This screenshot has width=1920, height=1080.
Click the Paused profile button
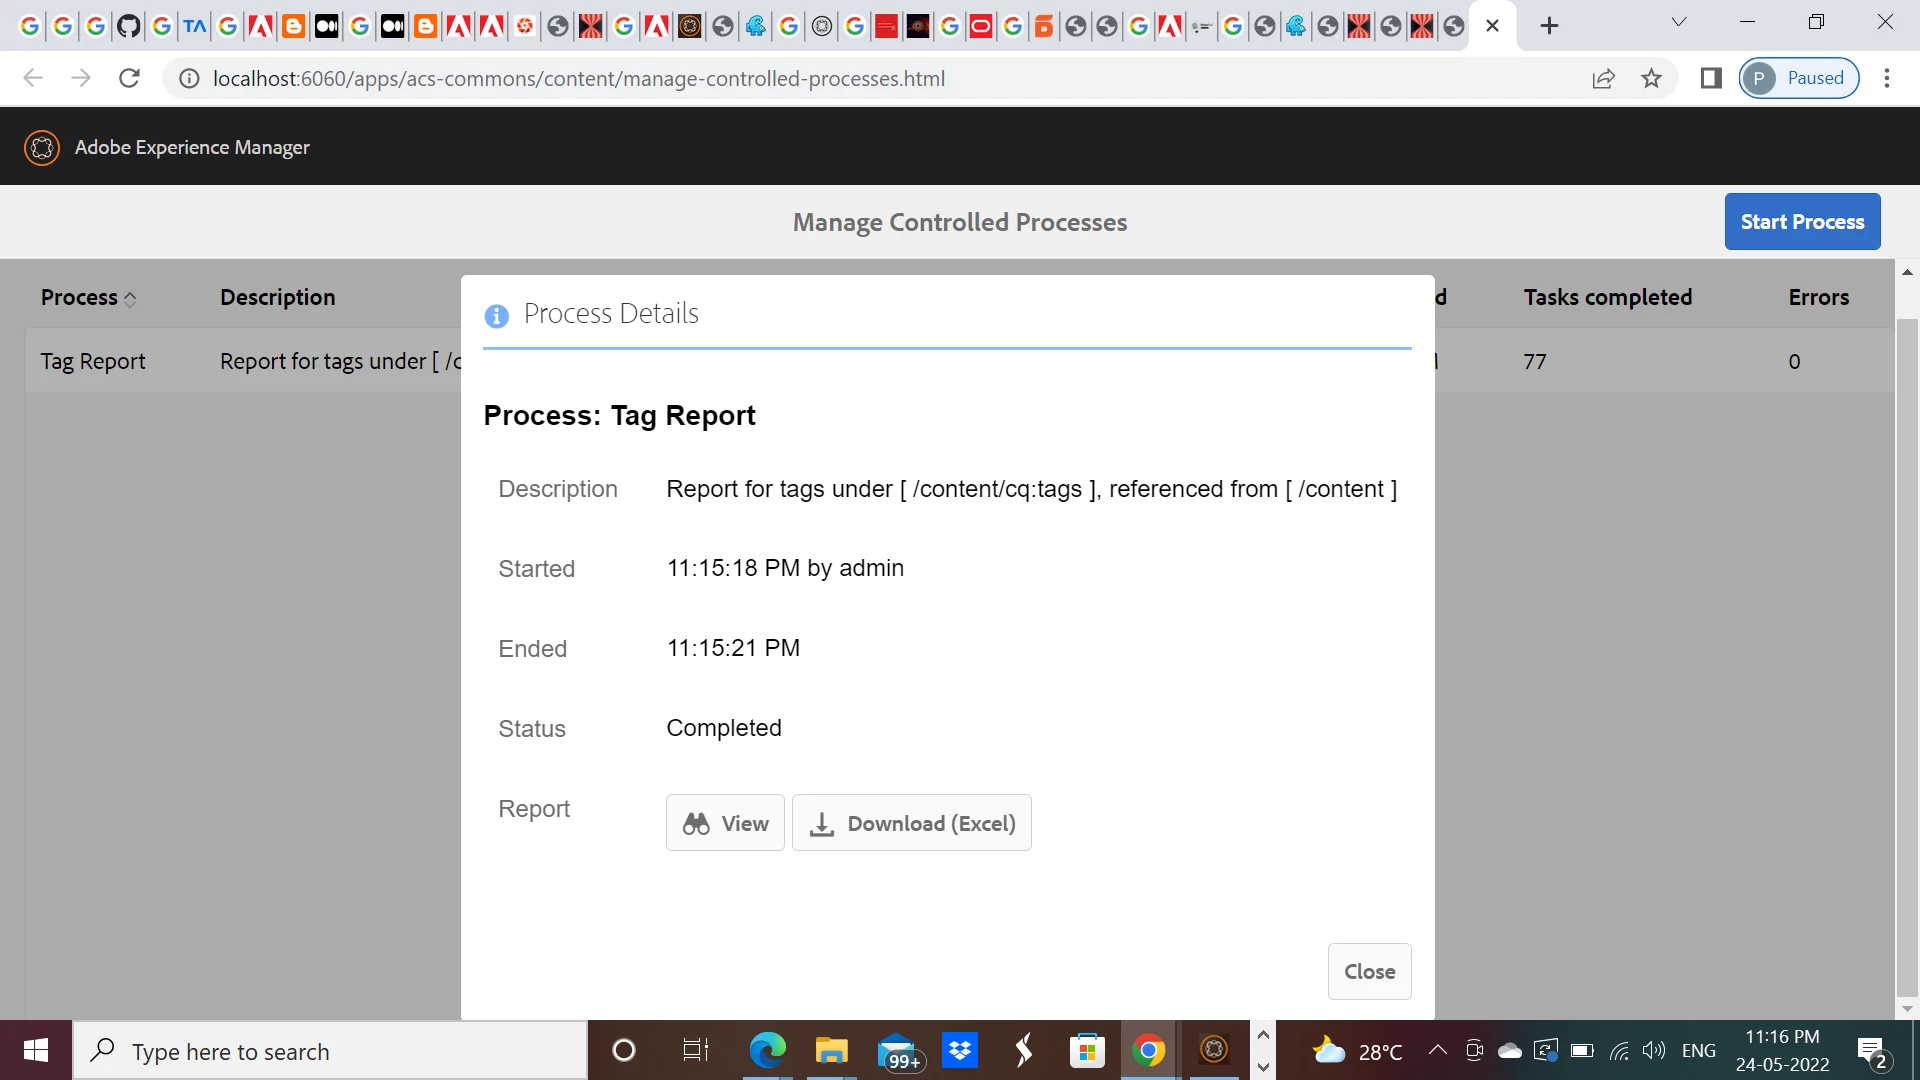coord(1799,78)
